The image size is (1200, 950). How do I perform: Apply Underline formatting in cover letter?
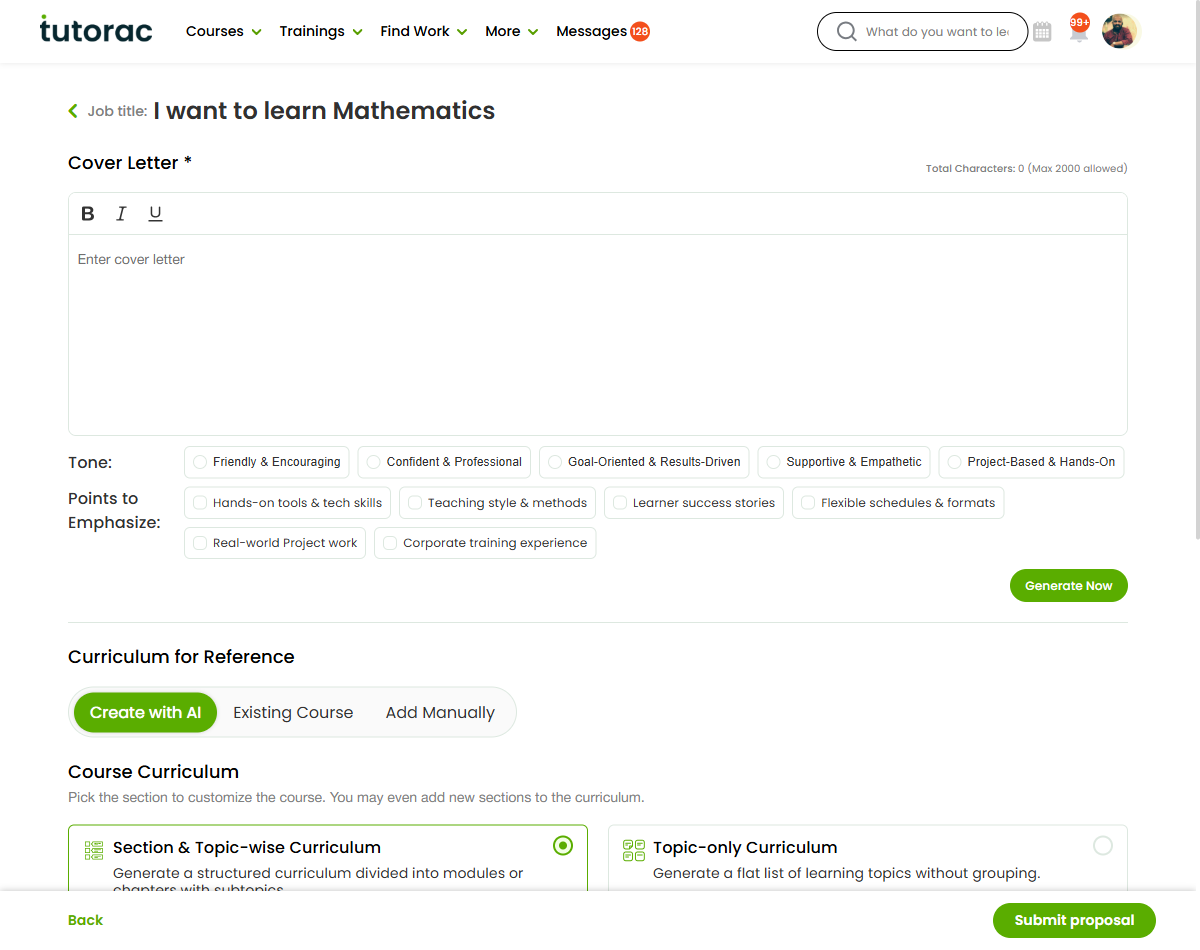click(155, 213)
